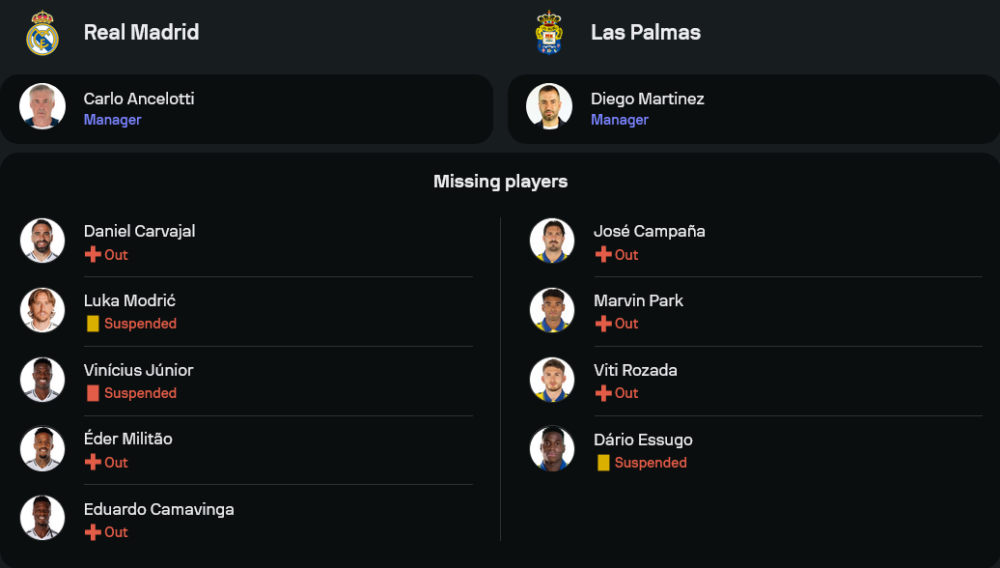View Vinícius Júnior's player name link
1000x568 pixels.
click(138, 370)
